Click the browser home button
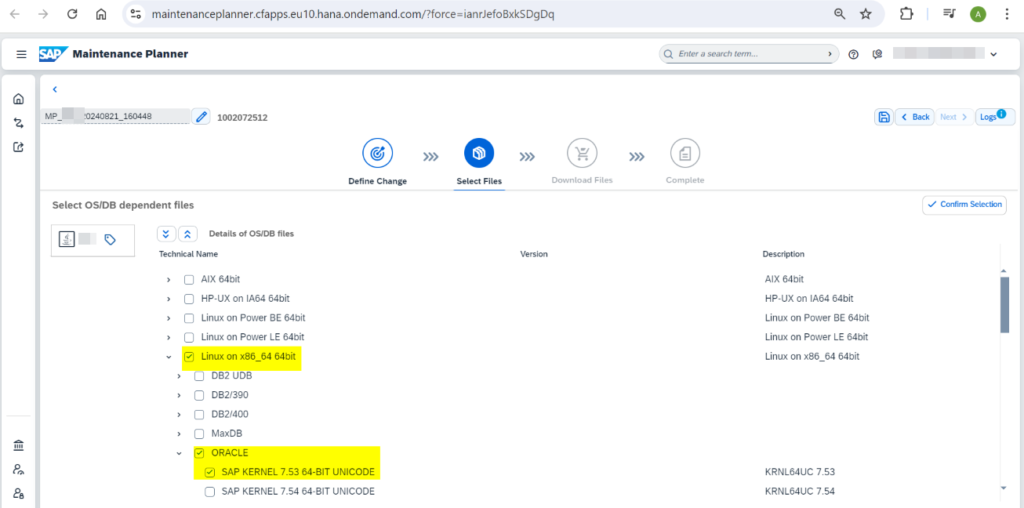1024x508 pixels. (x=101, y=14)
